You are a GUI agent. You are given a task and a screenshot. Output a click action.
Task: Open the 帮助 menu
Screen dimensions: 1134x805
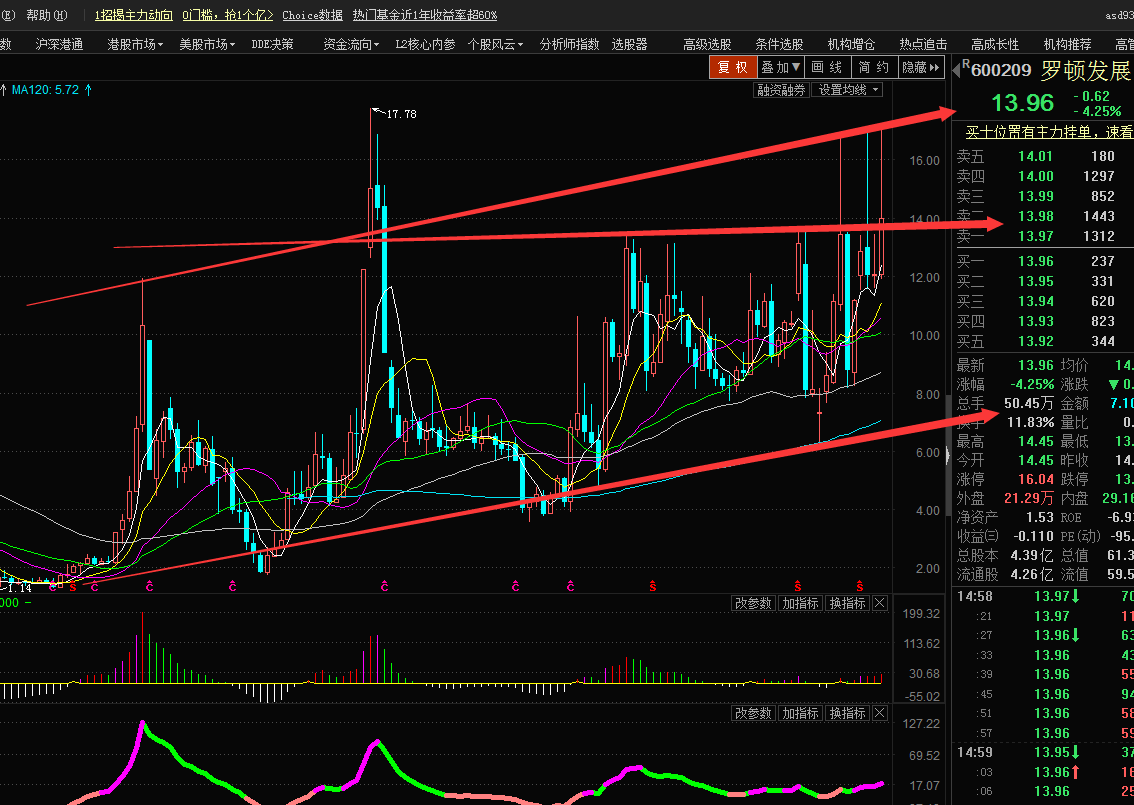[x=47, y=15]
